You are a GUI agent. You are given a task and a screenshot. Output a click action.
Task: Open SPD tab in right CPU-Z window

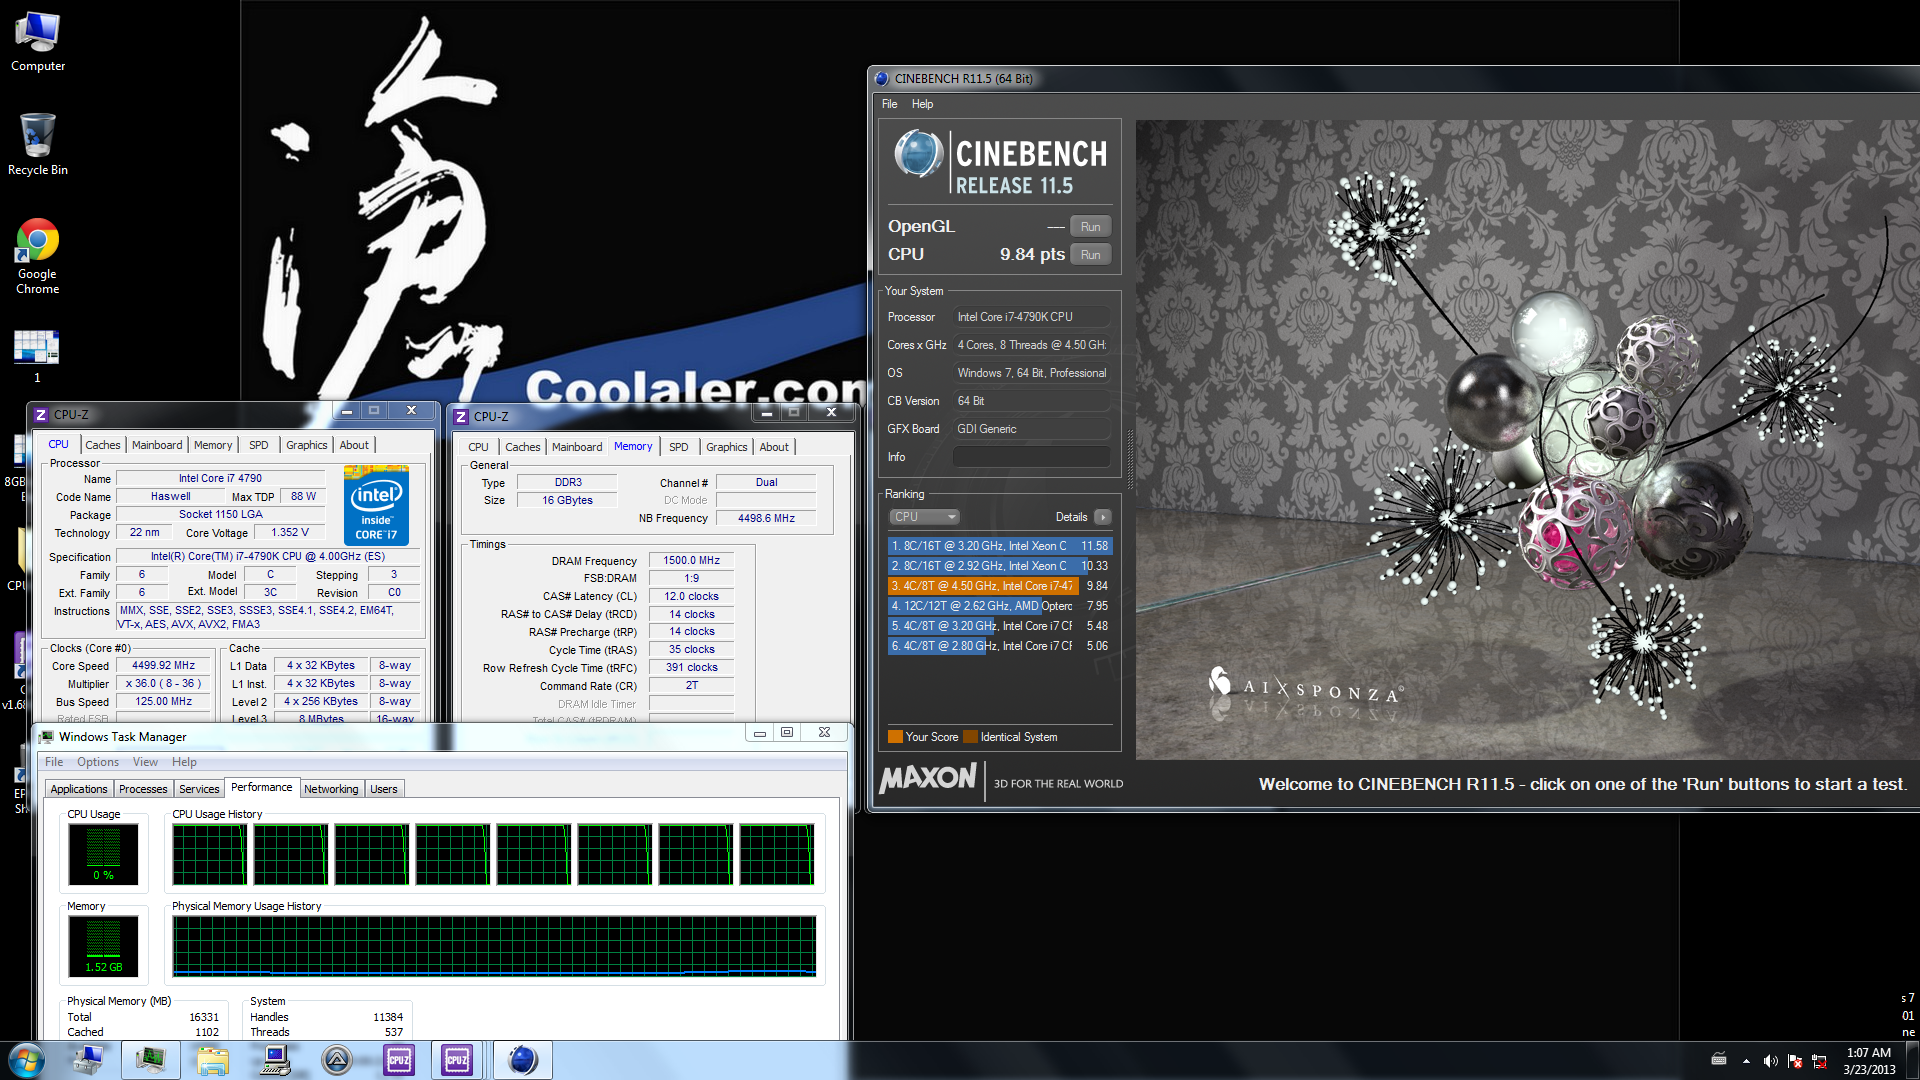(x=679, y=447)
